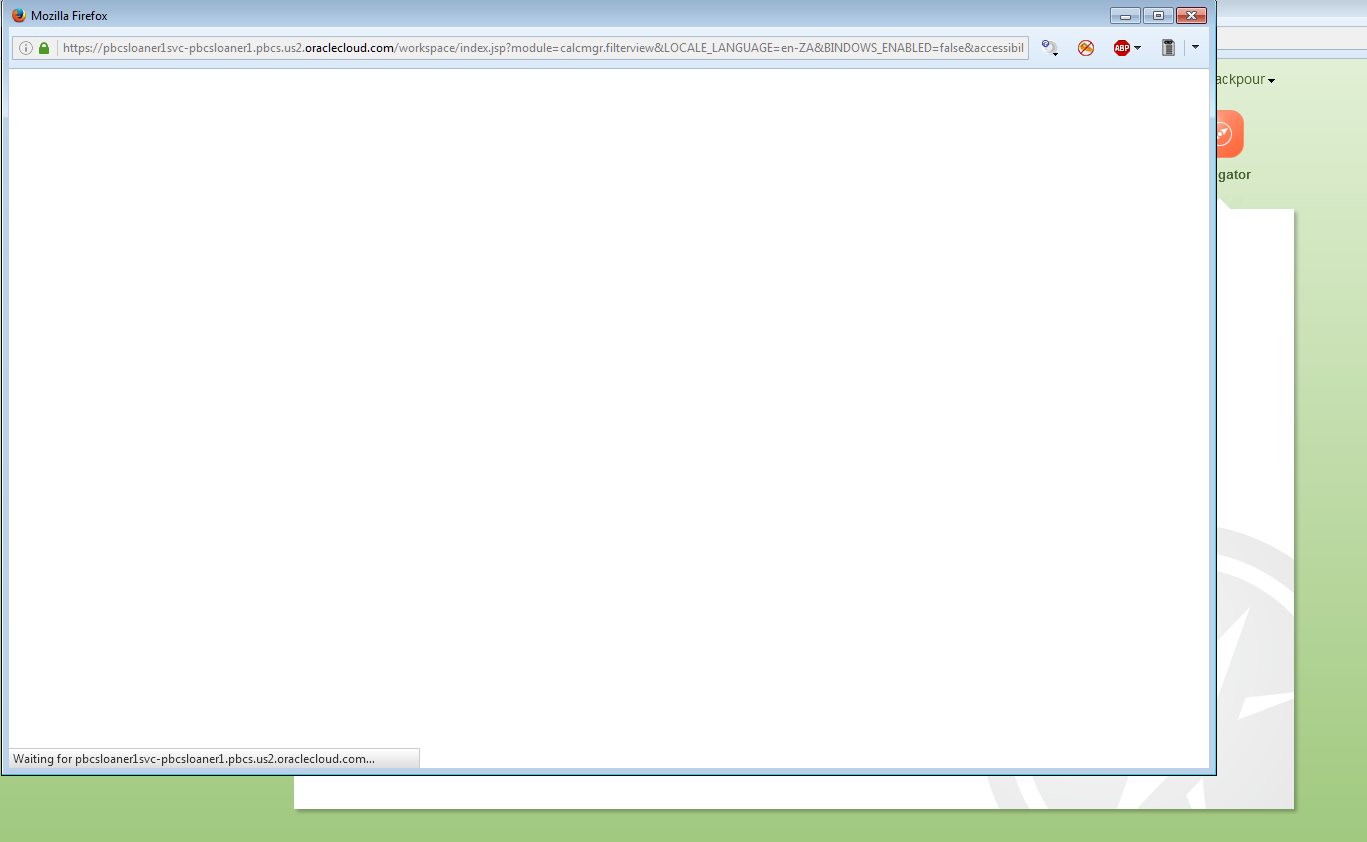1367x842 pixels.
Task: Click the Navigator label behind the popup
Action: [1234, 175]
